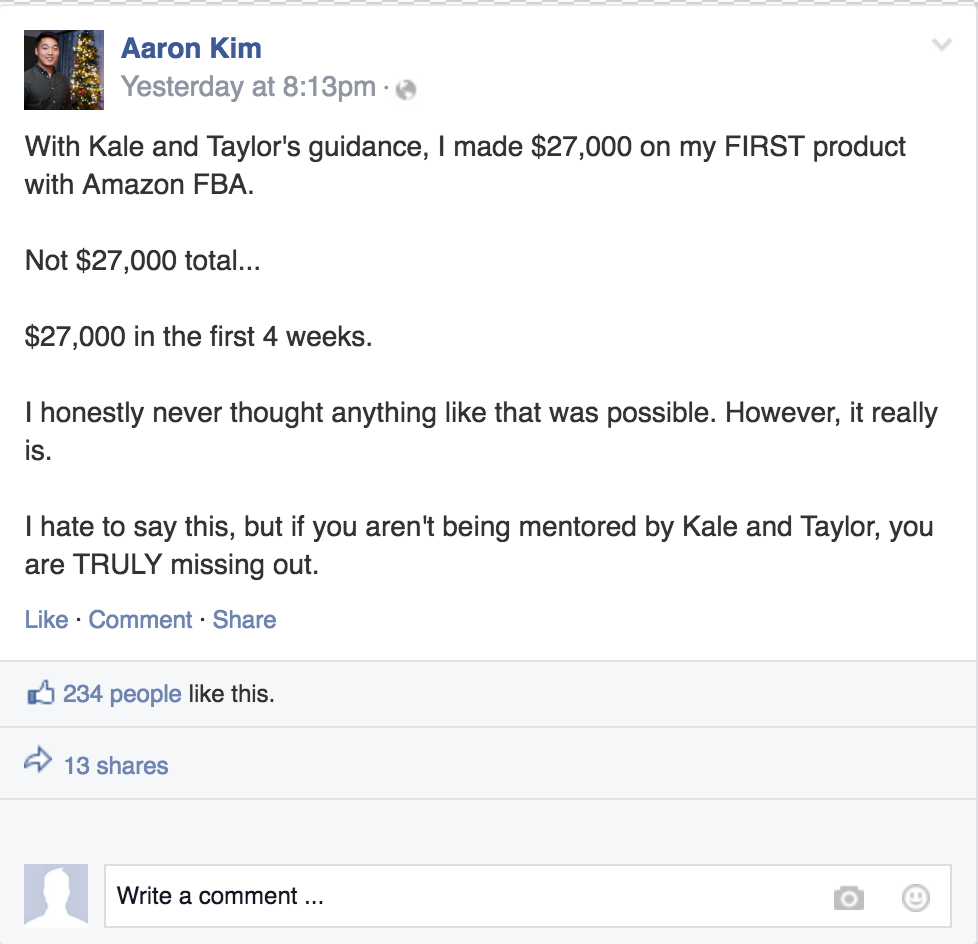Attach a photo with the camera icon

(x=849, y=898)
